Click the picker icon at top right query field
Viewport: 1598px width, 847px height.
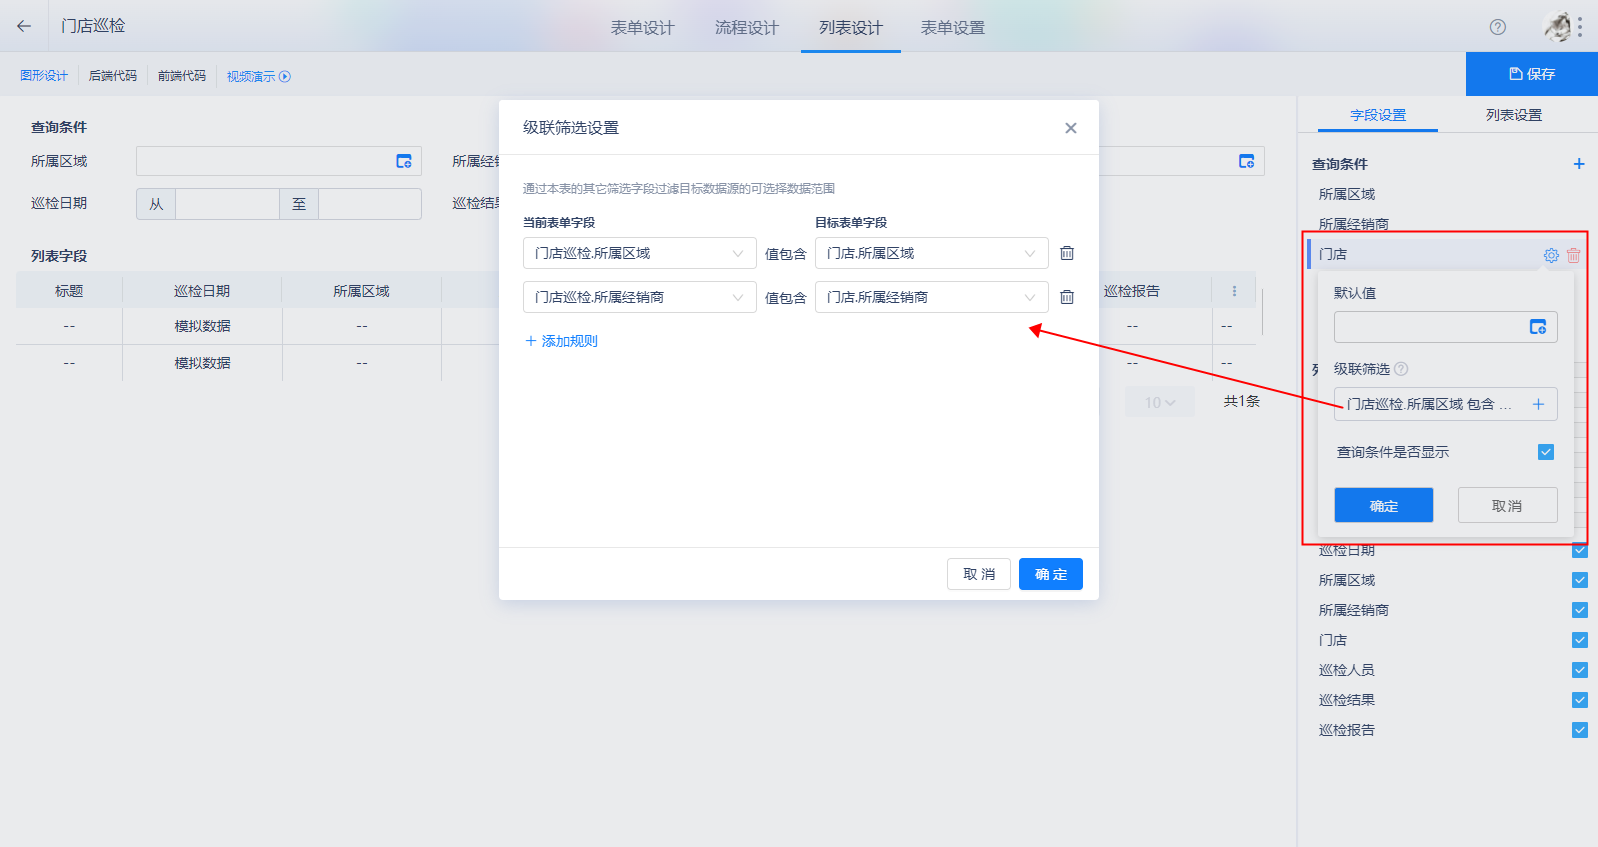click(x=1247, y=161)
